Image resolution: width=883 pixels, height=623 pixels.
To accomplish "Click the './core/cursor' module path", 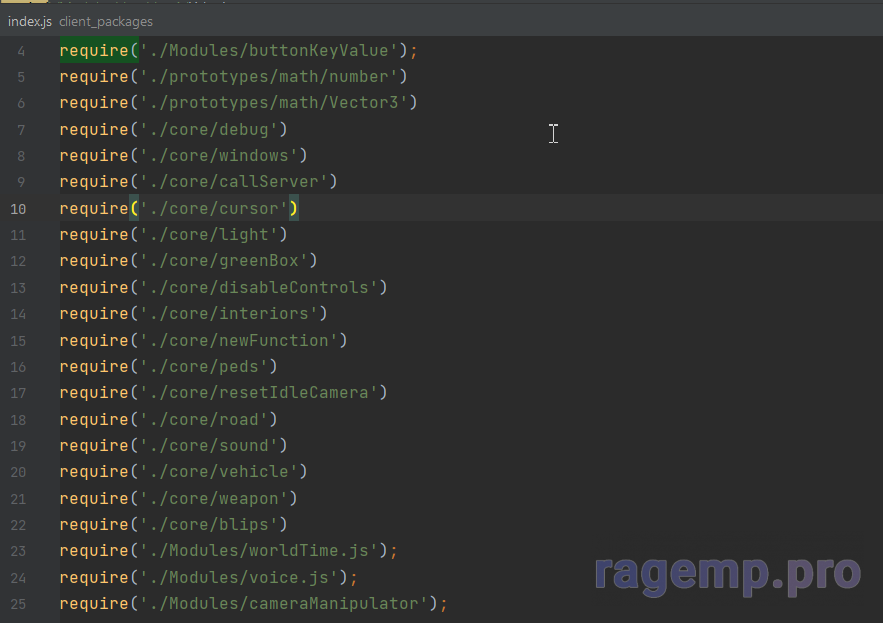I will pos(214,208).
